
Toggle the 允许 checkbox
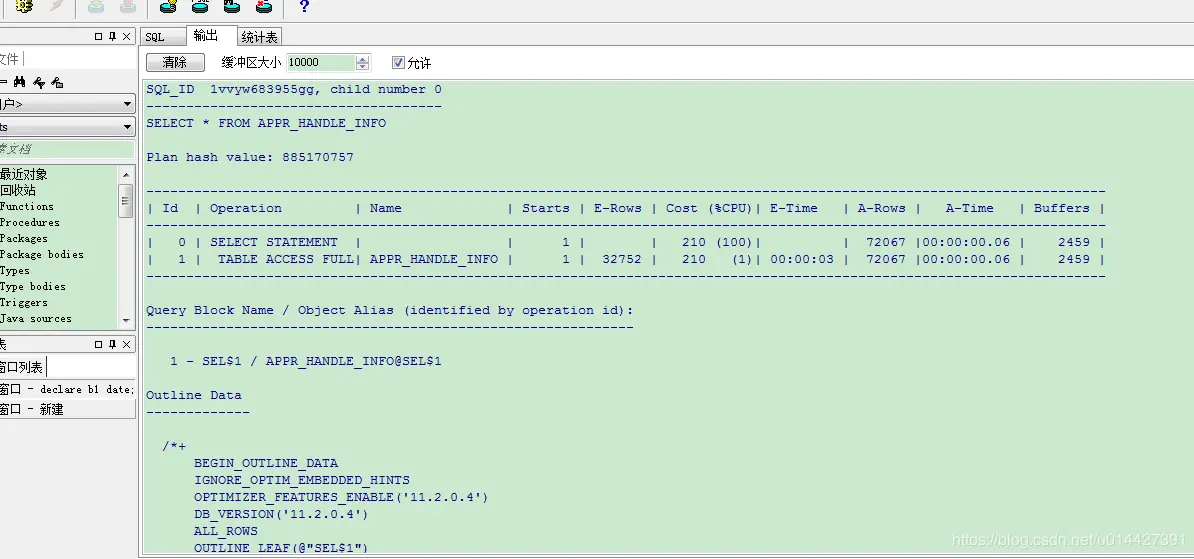pos(398,62)
